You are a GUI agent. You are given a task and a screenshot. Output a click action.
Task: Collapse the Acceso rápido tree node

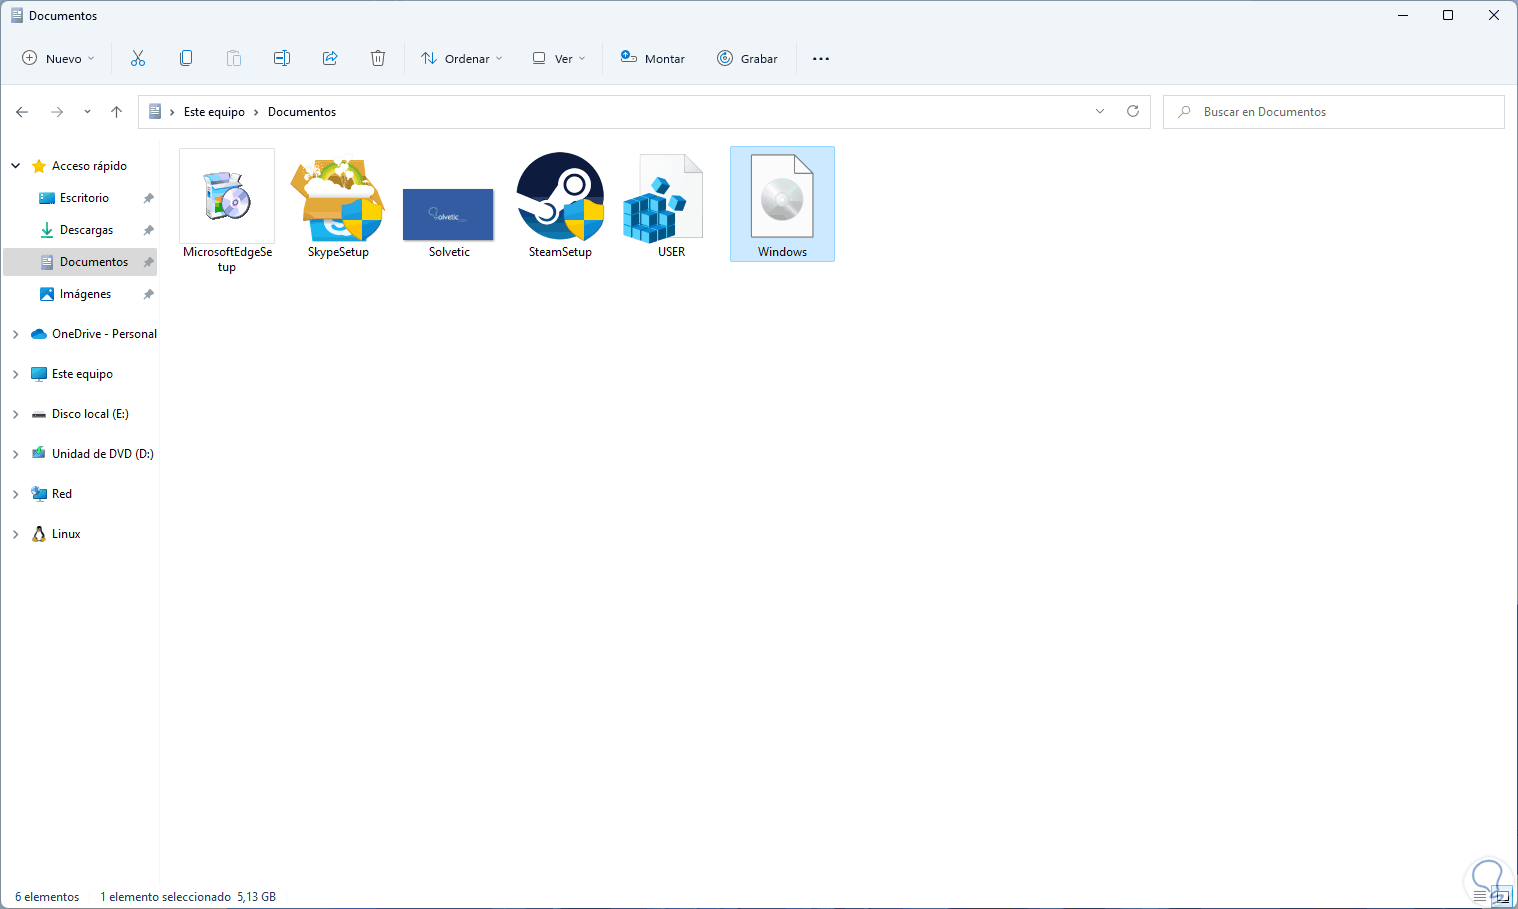tap(16, 166)
